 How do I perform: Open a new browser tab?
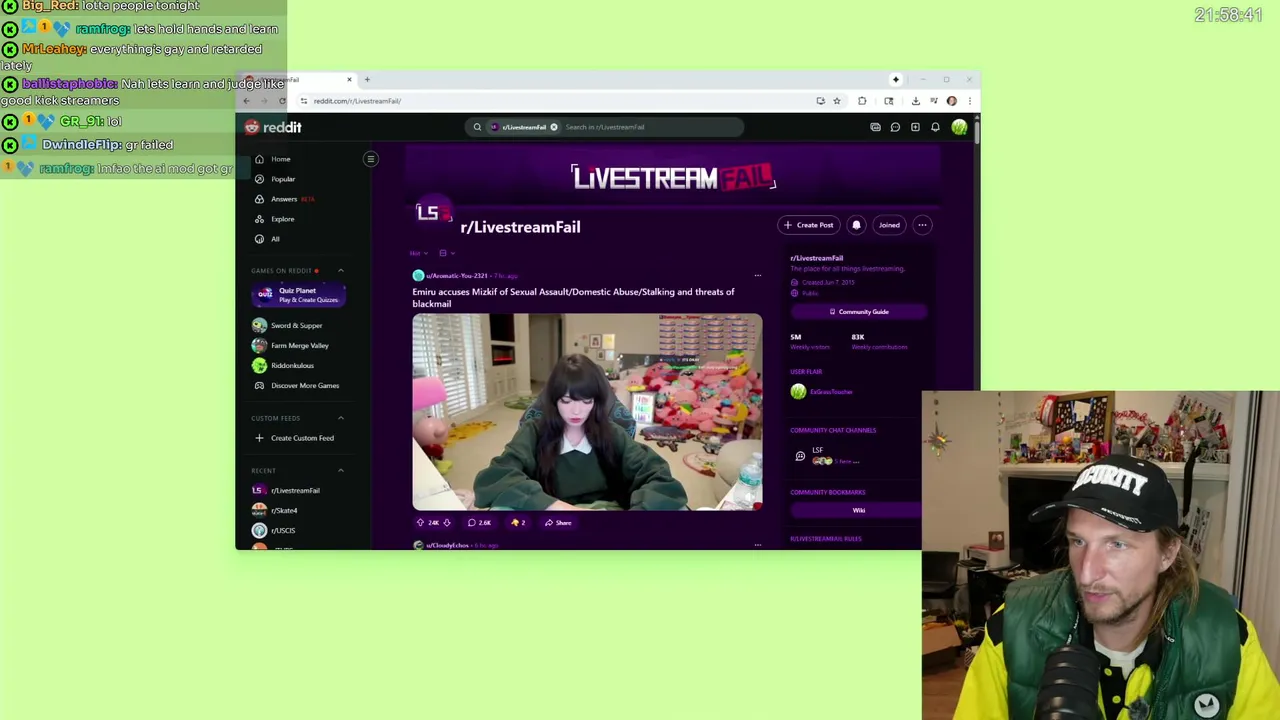367,79
